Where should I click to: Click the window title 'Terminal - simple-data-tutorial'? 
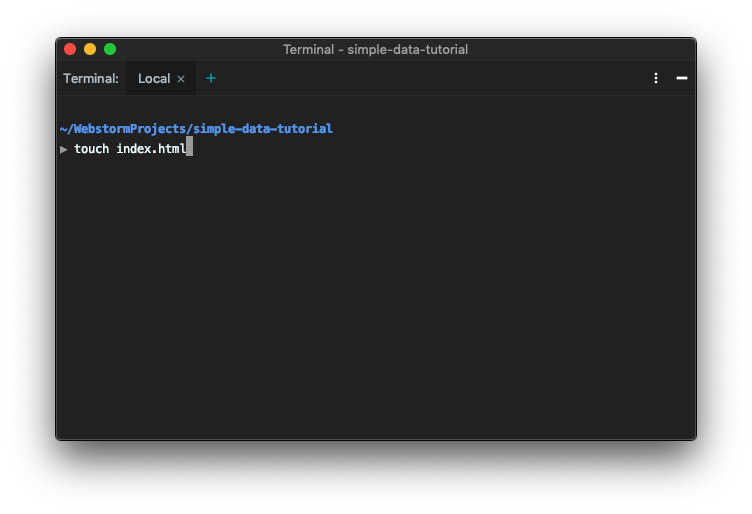(x=376, y=49)
